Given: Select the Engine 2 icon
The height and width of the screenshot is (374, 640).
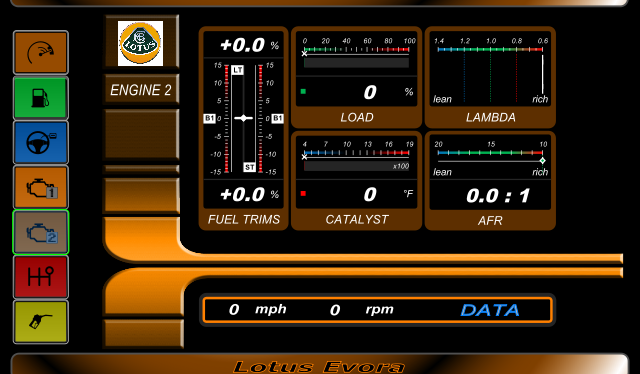Looking at the screenshot, I should point(41,232).
